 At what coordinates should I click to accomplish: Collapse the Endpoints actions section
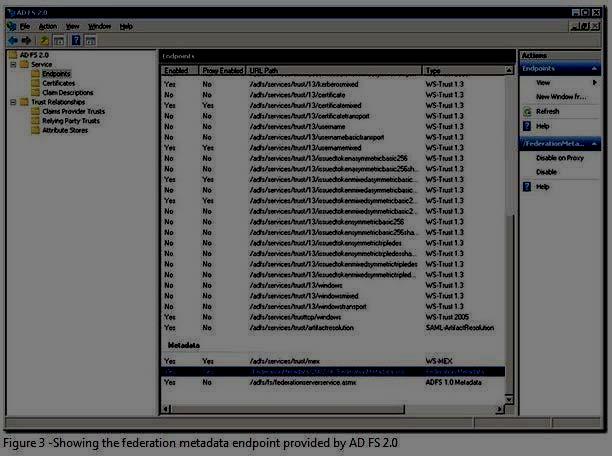click(x=594, y=69)
